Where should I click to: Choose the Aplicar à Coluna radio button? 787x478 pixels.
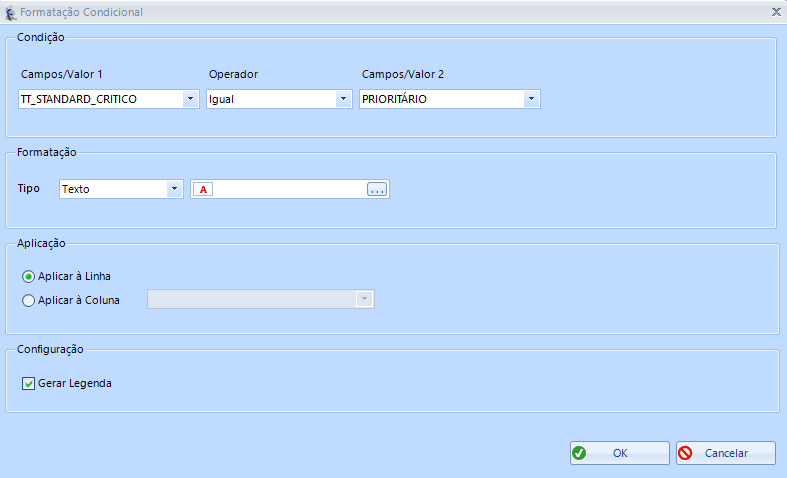[x=28, y=300]
